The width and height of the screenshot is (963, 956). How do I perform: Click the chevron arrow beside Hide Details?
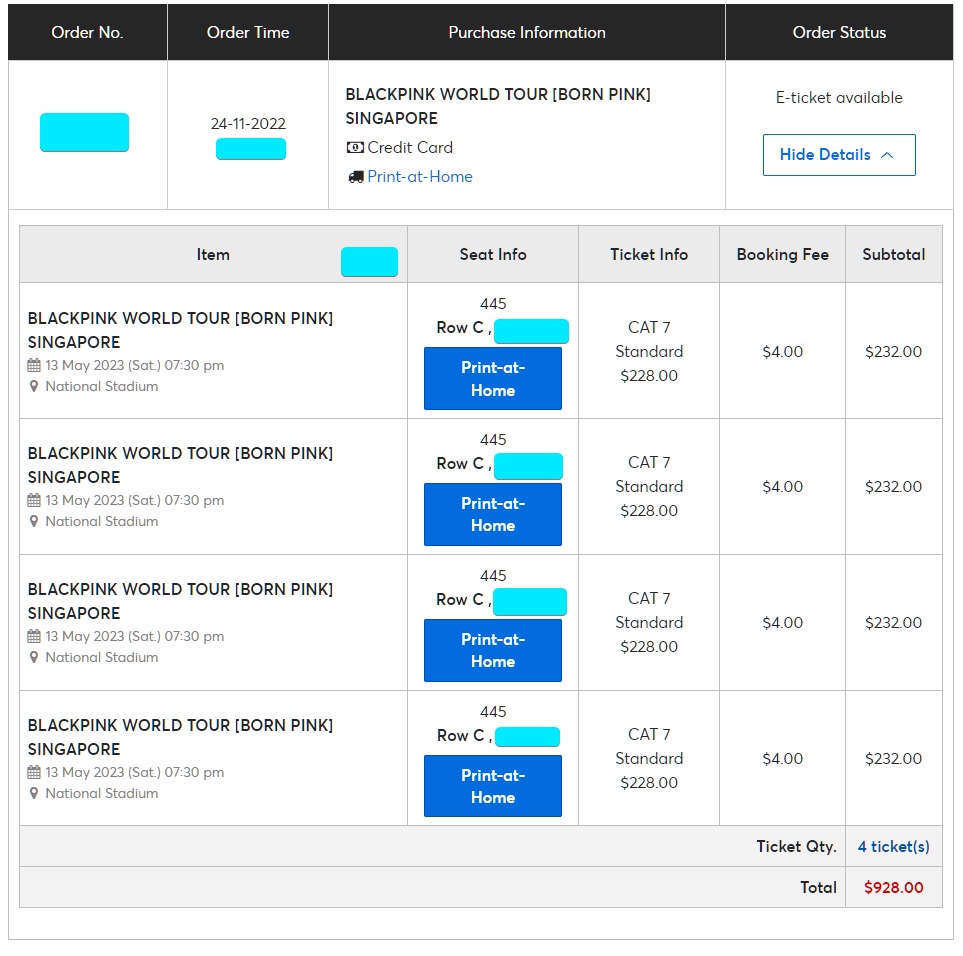[887, 155]
